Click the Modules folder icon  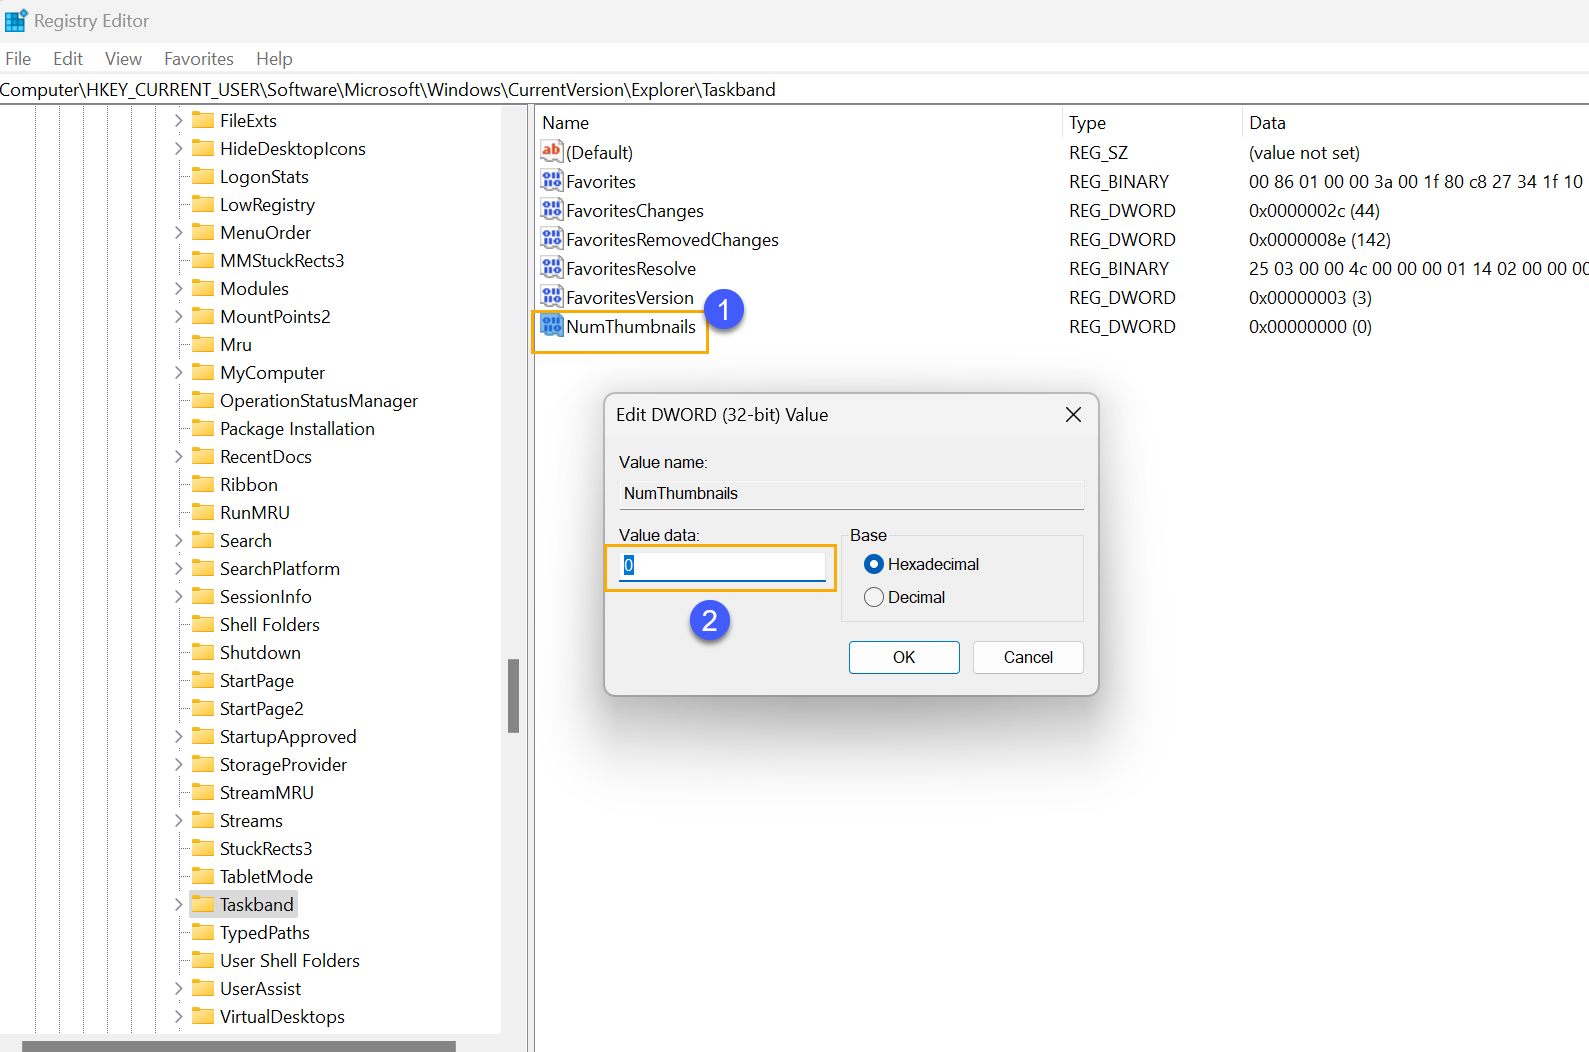(x=203, y=288)
